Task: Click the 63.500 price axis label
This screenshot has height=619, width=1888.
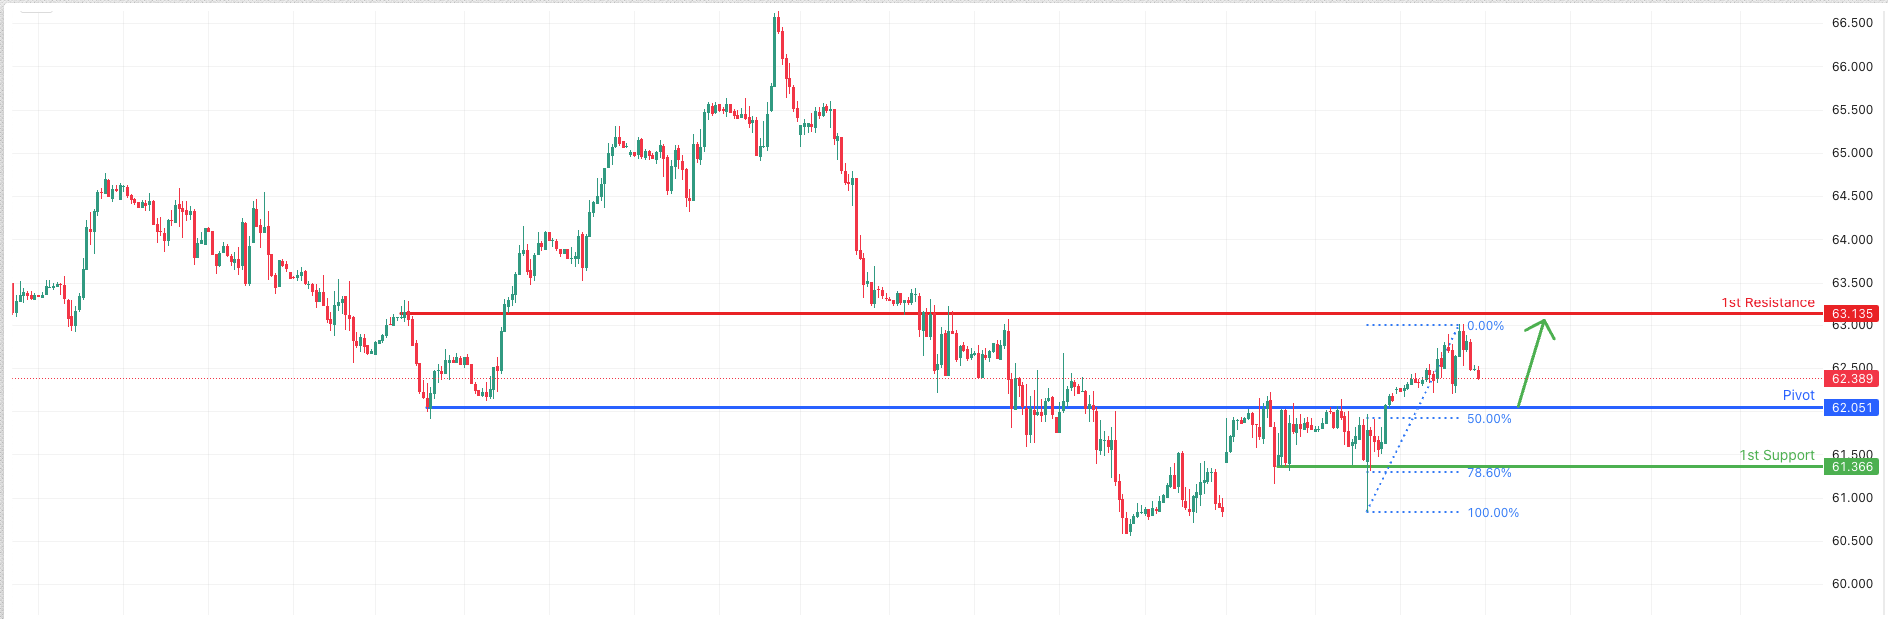Action: [1852, 283]
